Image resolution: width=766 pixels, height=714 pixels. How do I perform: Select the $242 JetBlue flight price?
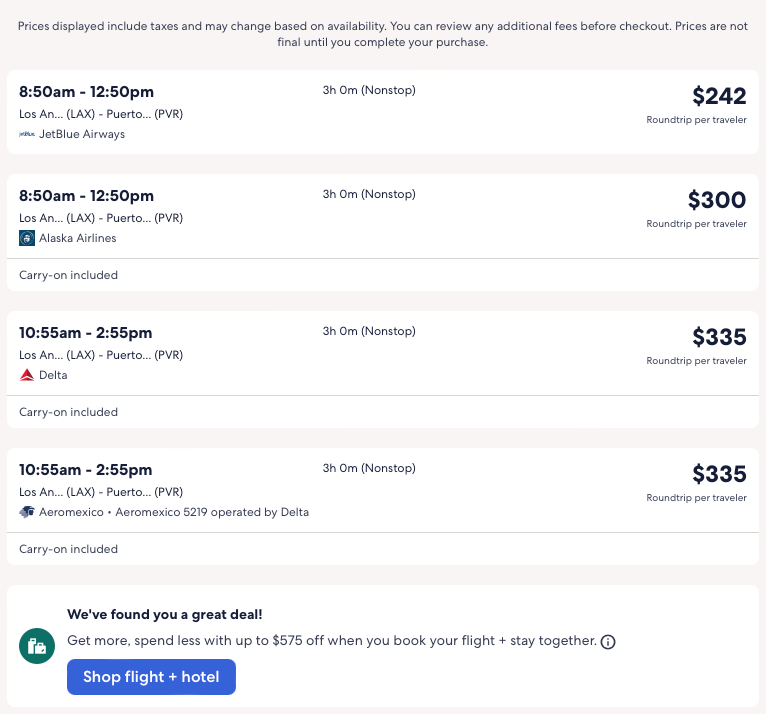click(719, 96)
